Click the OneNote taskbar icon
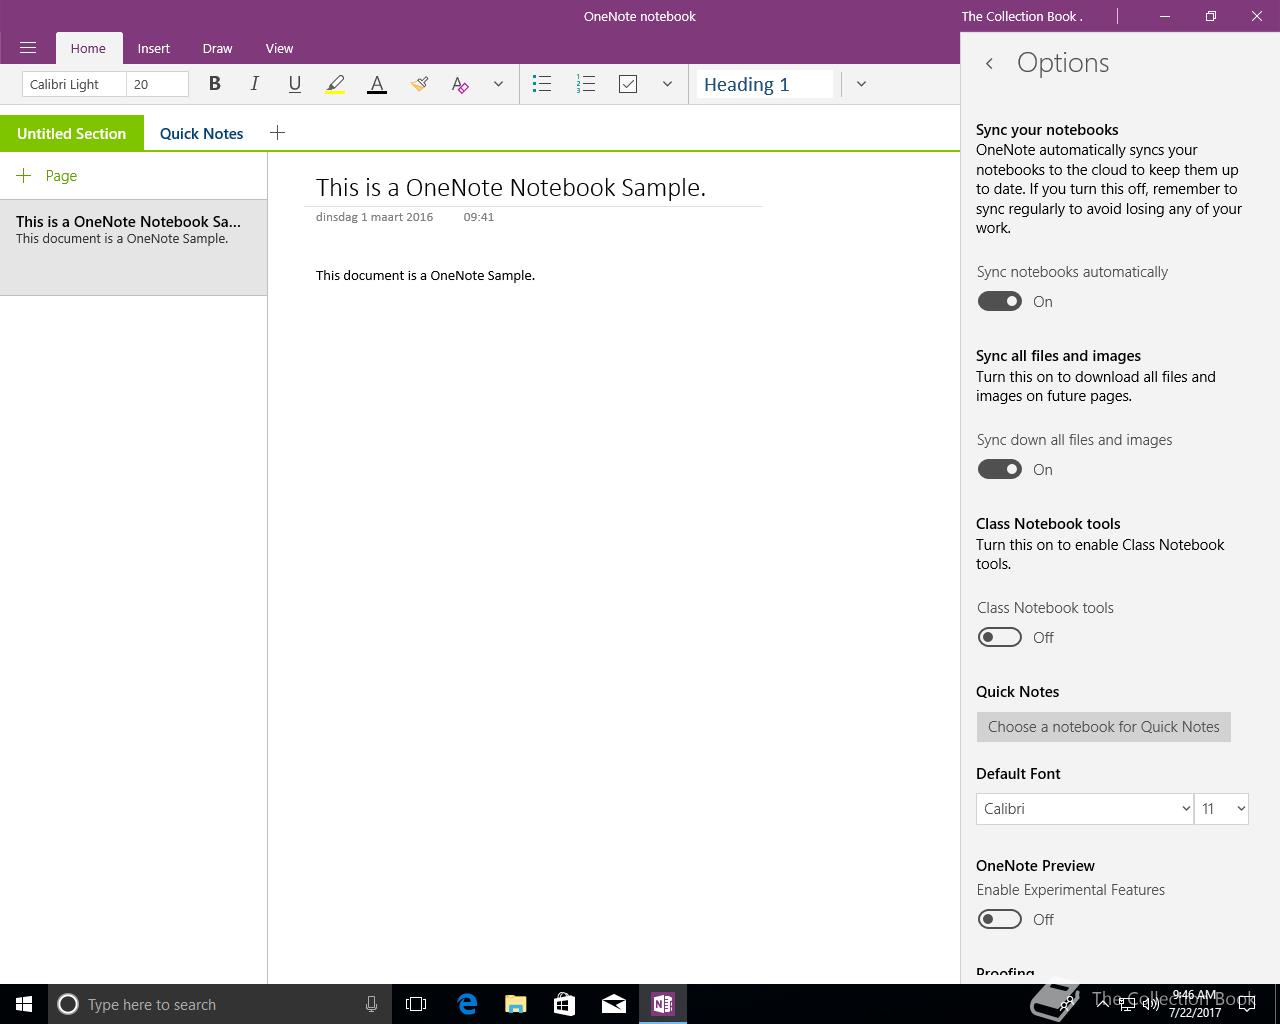Image resolution: width=1280 pixels, height=1024 pixels. pyautogui.click(x=663, y=1004)
